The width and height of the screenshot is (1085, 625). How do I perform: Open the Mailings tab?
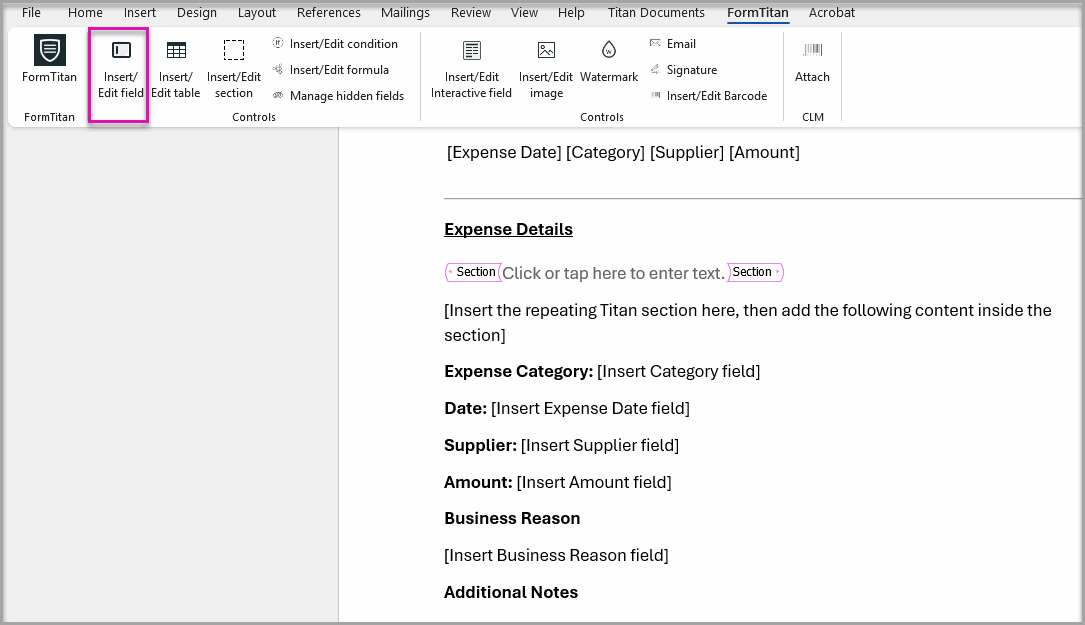(x=405, y=12)
